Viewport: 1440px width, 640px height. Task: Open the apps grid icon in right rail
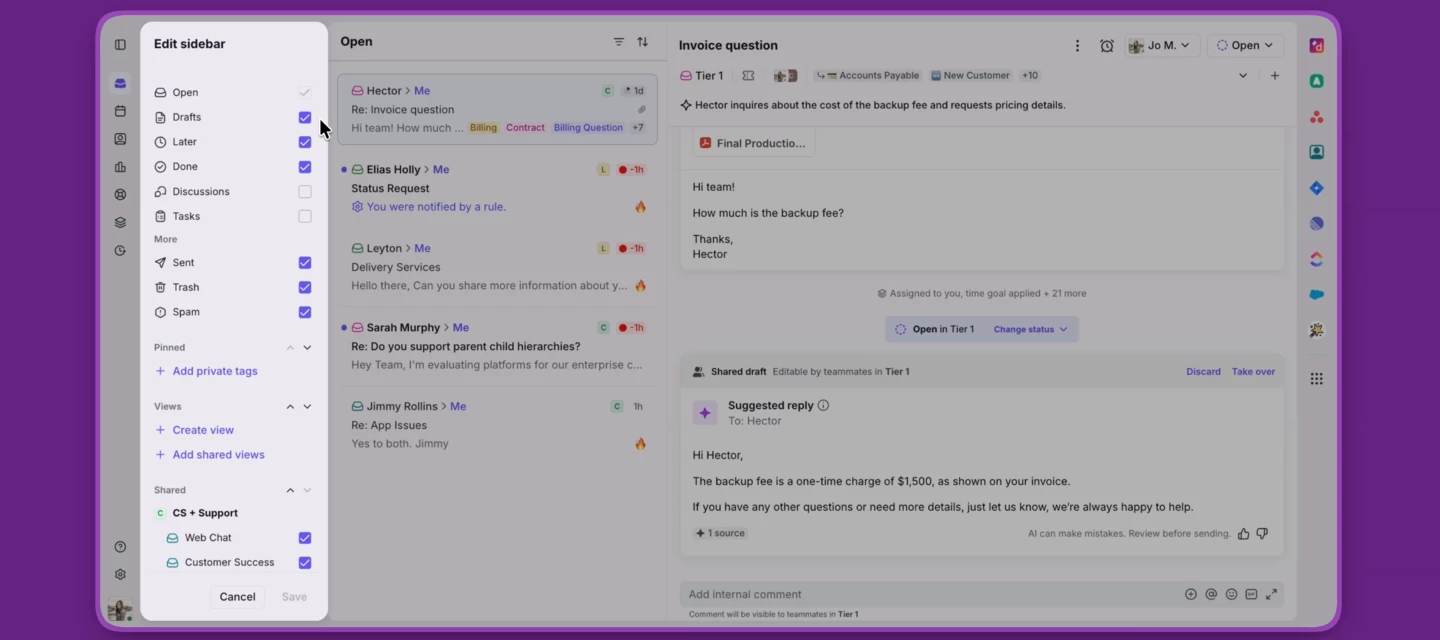pos(1317,379)
